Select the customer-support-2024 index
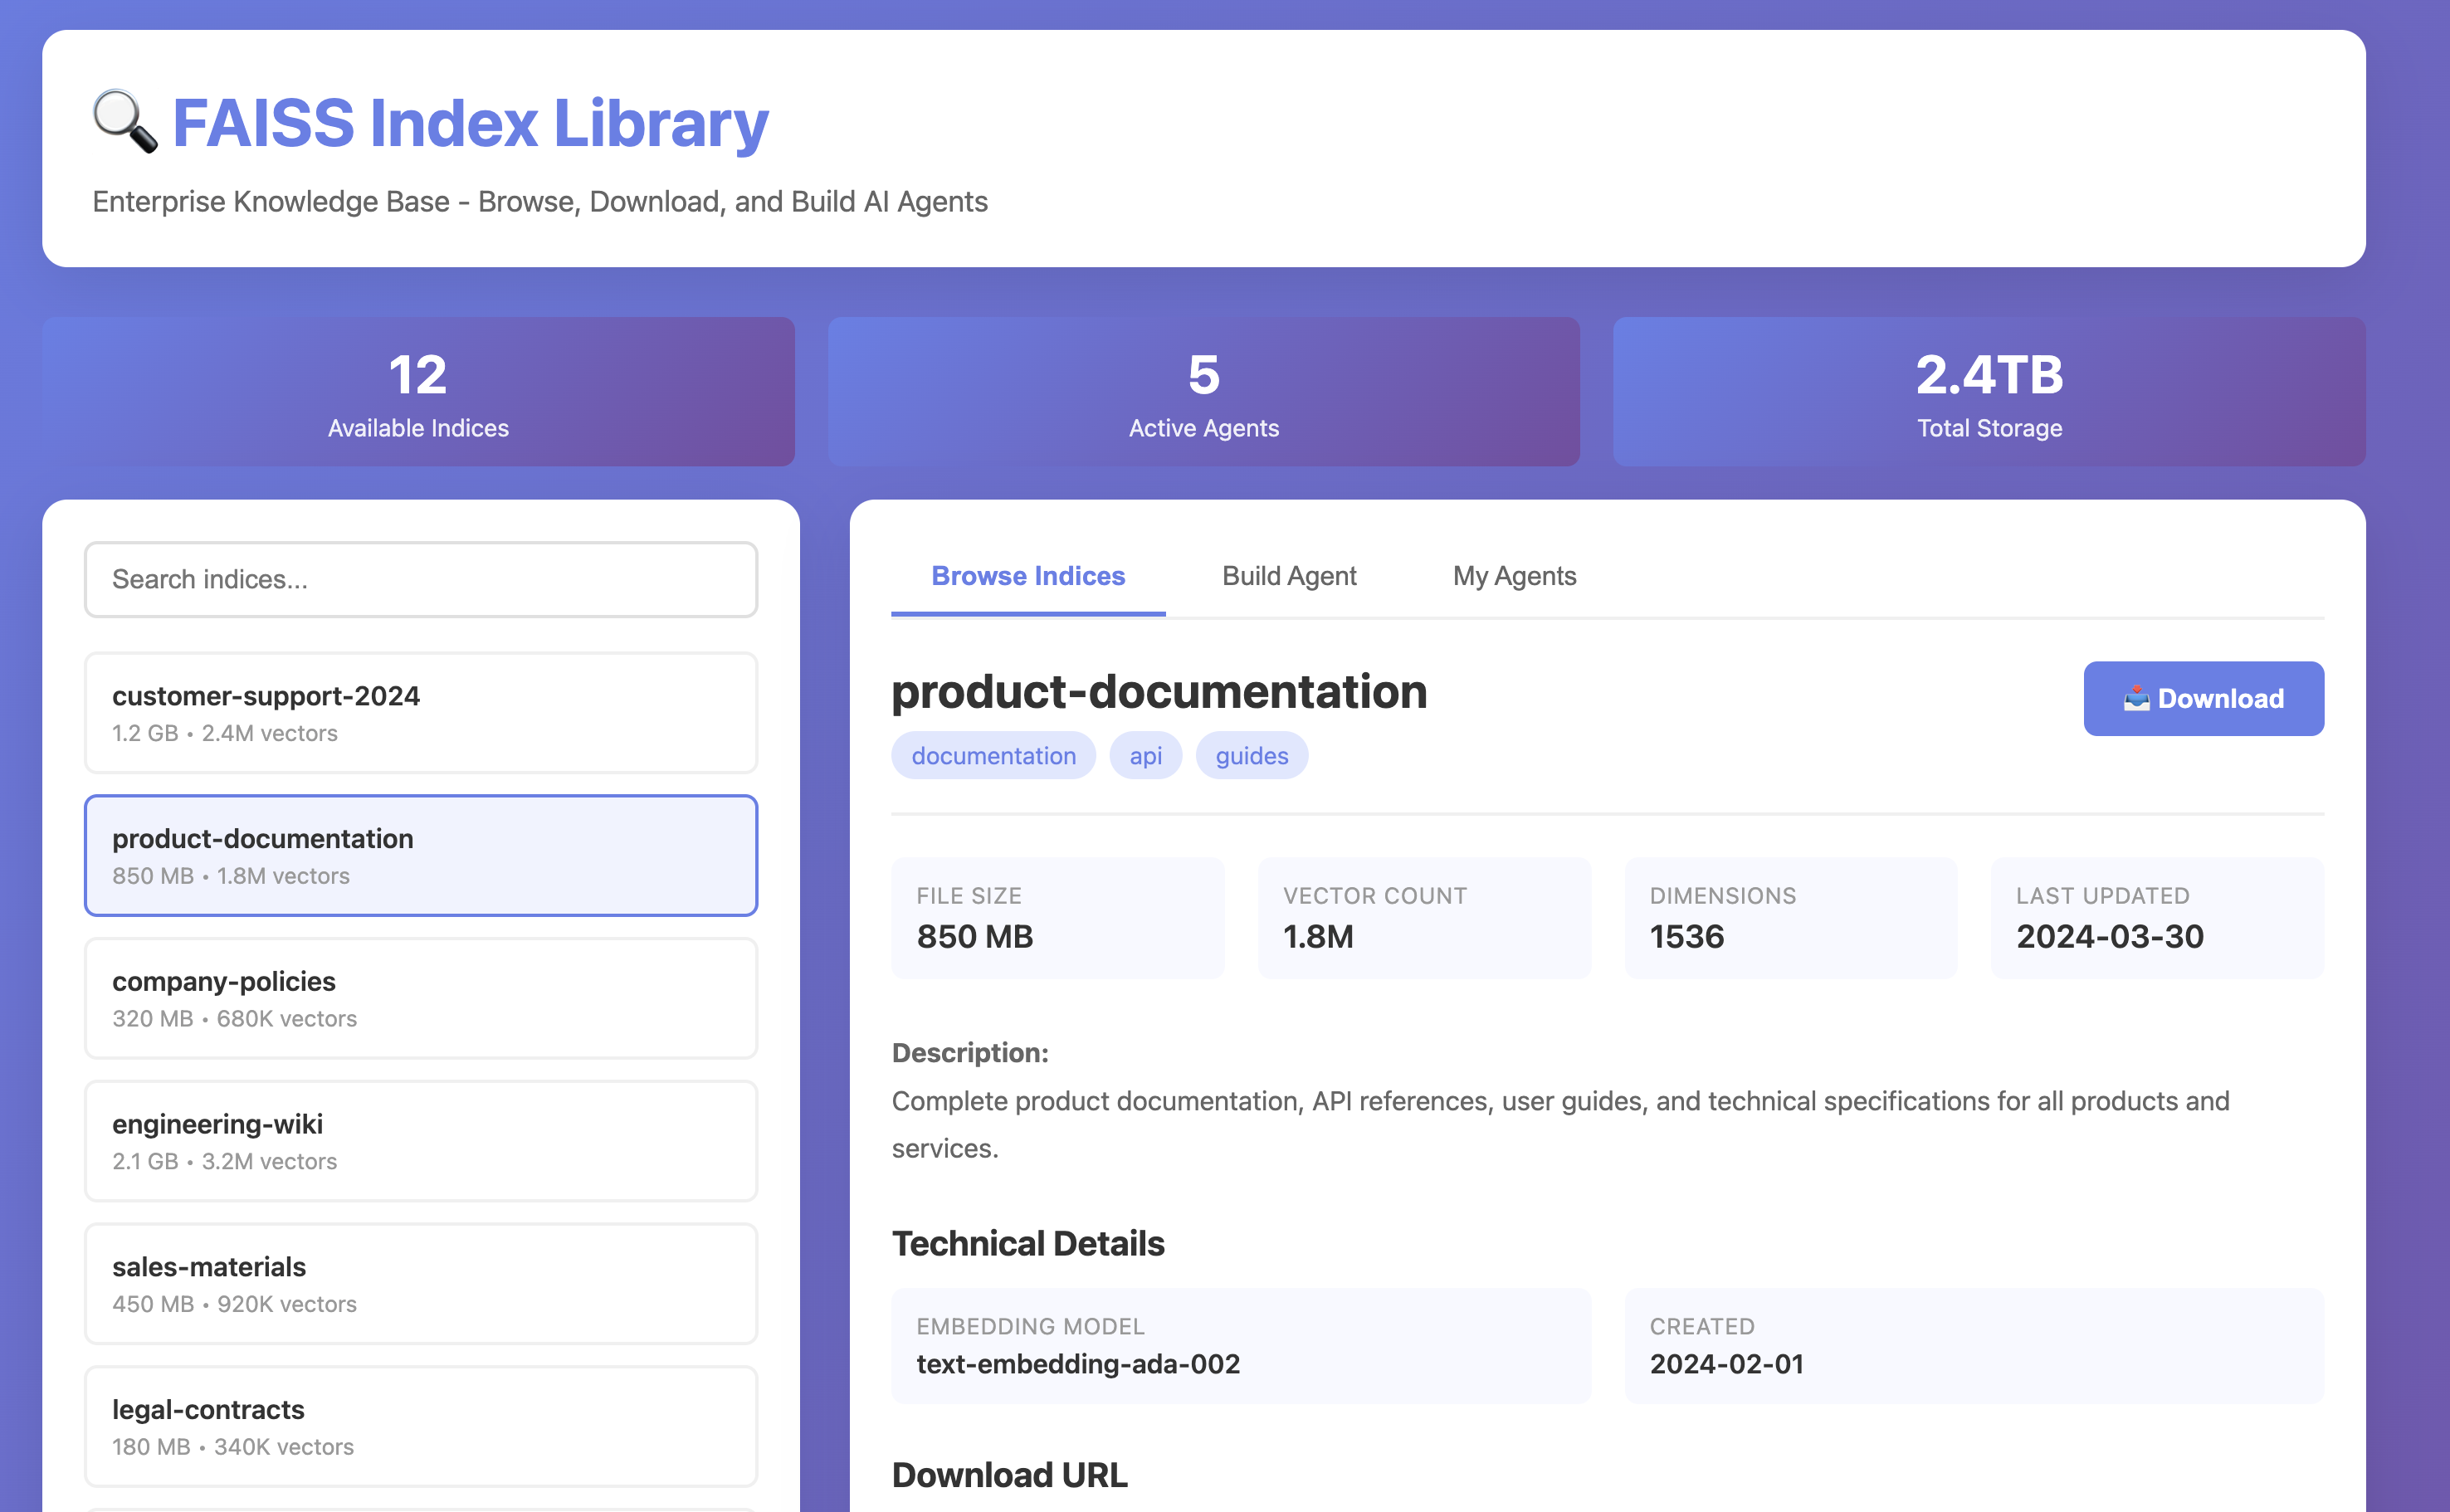 (420, 712)
